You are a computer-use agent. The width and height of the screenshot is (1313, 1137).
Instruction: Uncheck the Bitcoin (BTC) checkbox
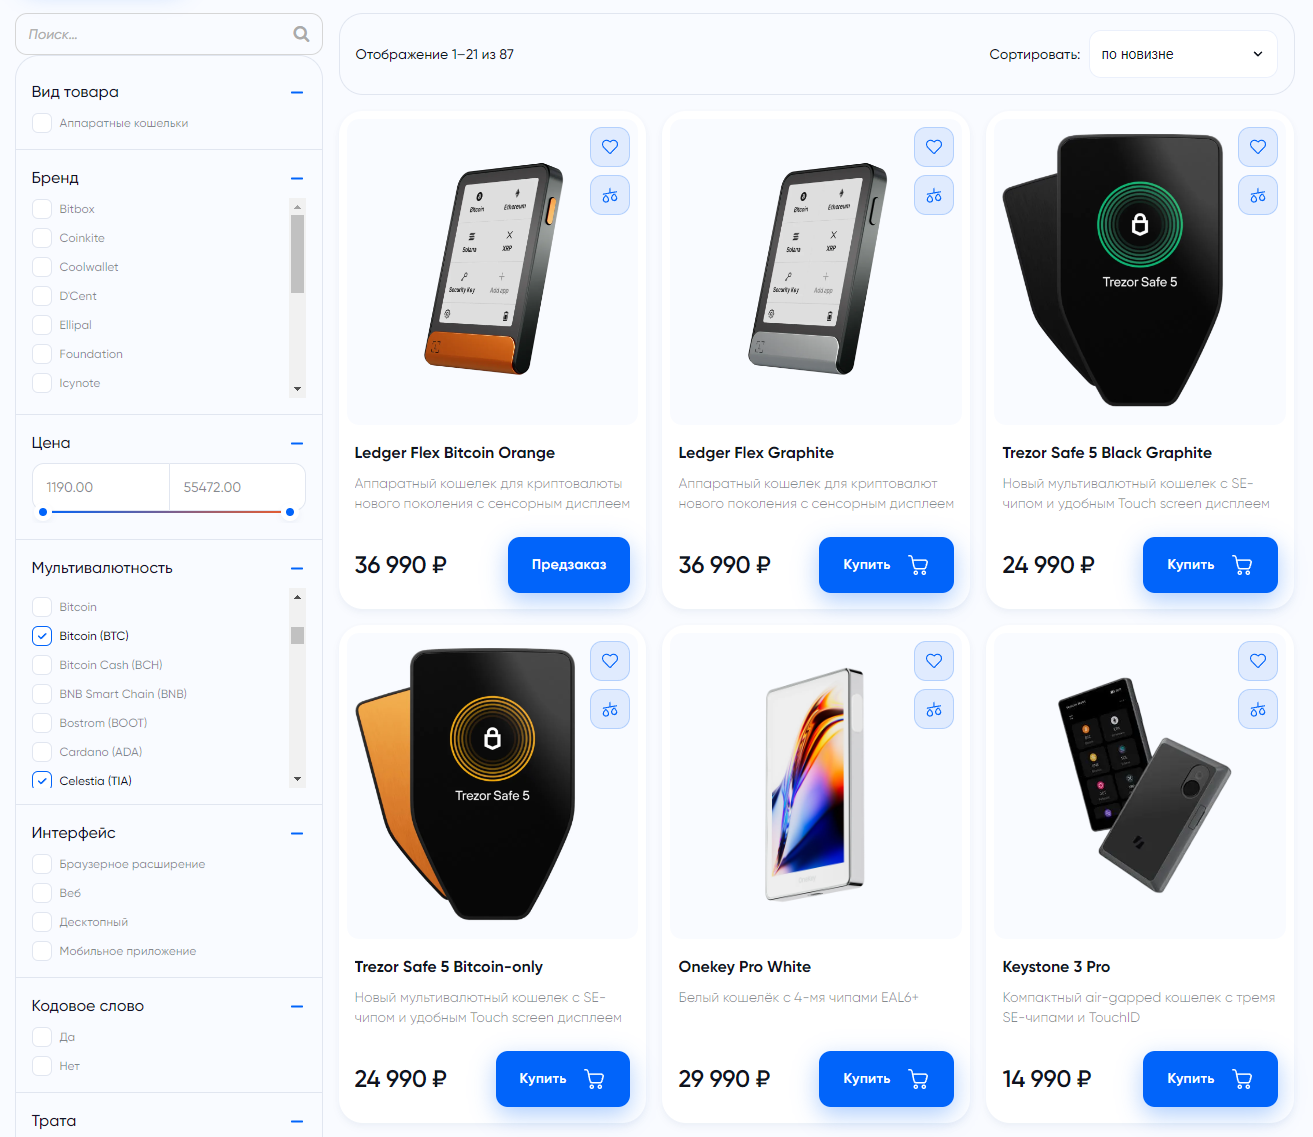42,636
